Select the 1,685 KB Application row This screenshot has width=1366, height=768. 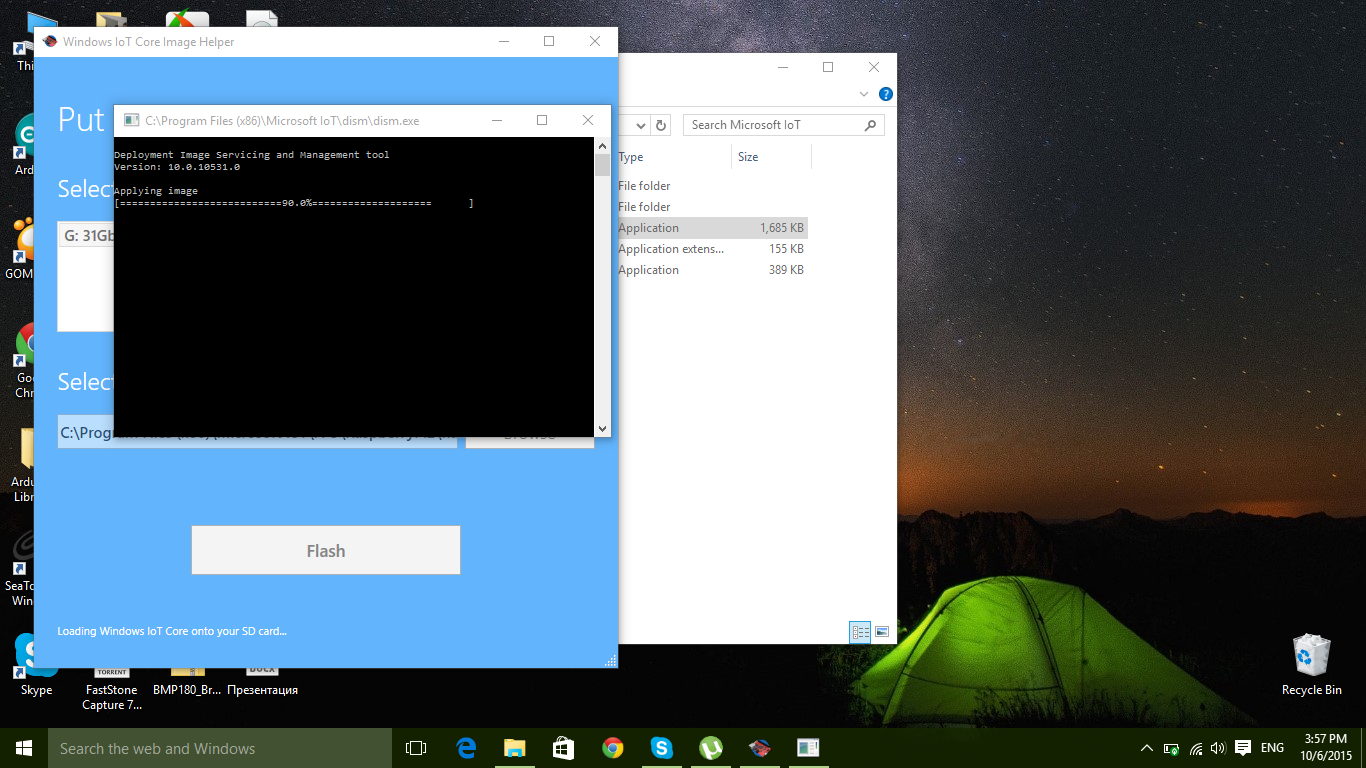(x=712, y=228)
